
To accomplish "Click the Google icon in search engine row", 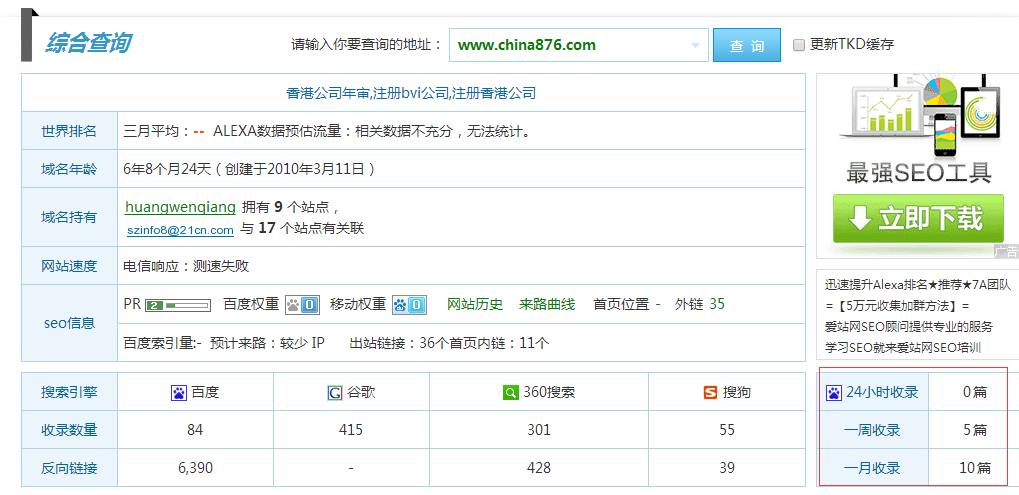I will click(x=335, y=393).
